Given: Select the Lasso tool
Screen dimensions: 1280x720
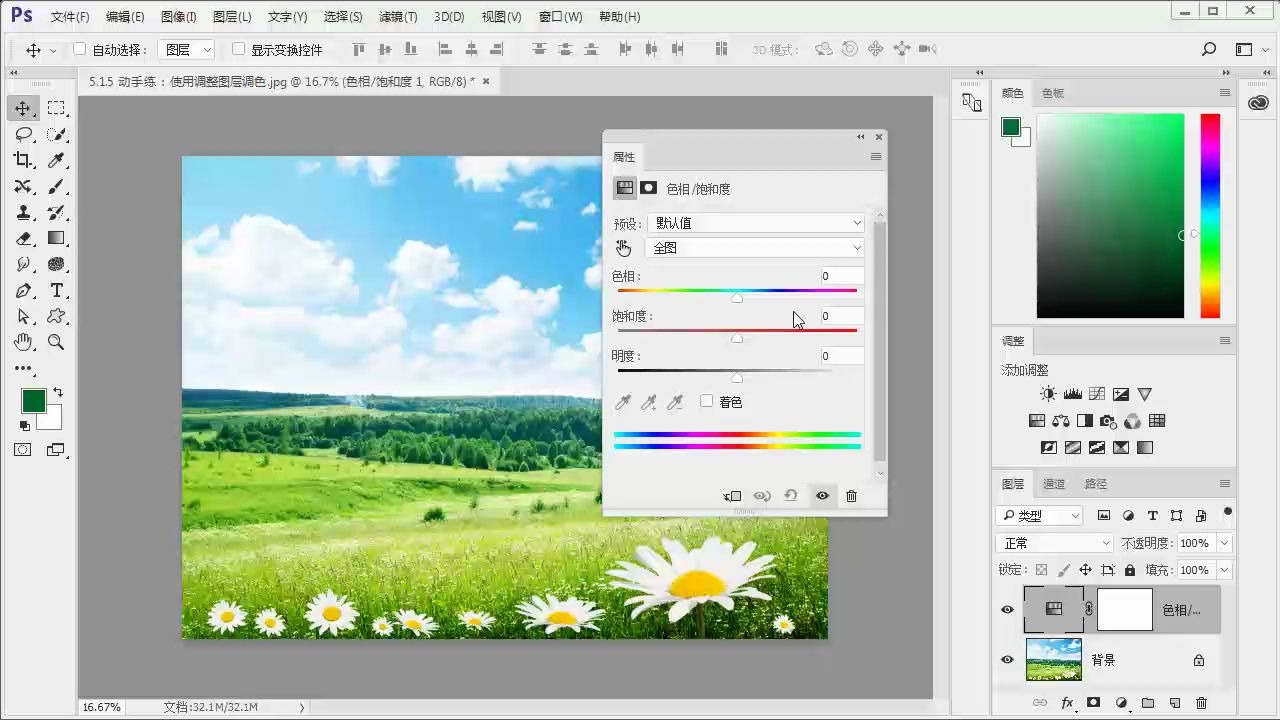Looking at the screenshot, I should (x=22, y=135).
